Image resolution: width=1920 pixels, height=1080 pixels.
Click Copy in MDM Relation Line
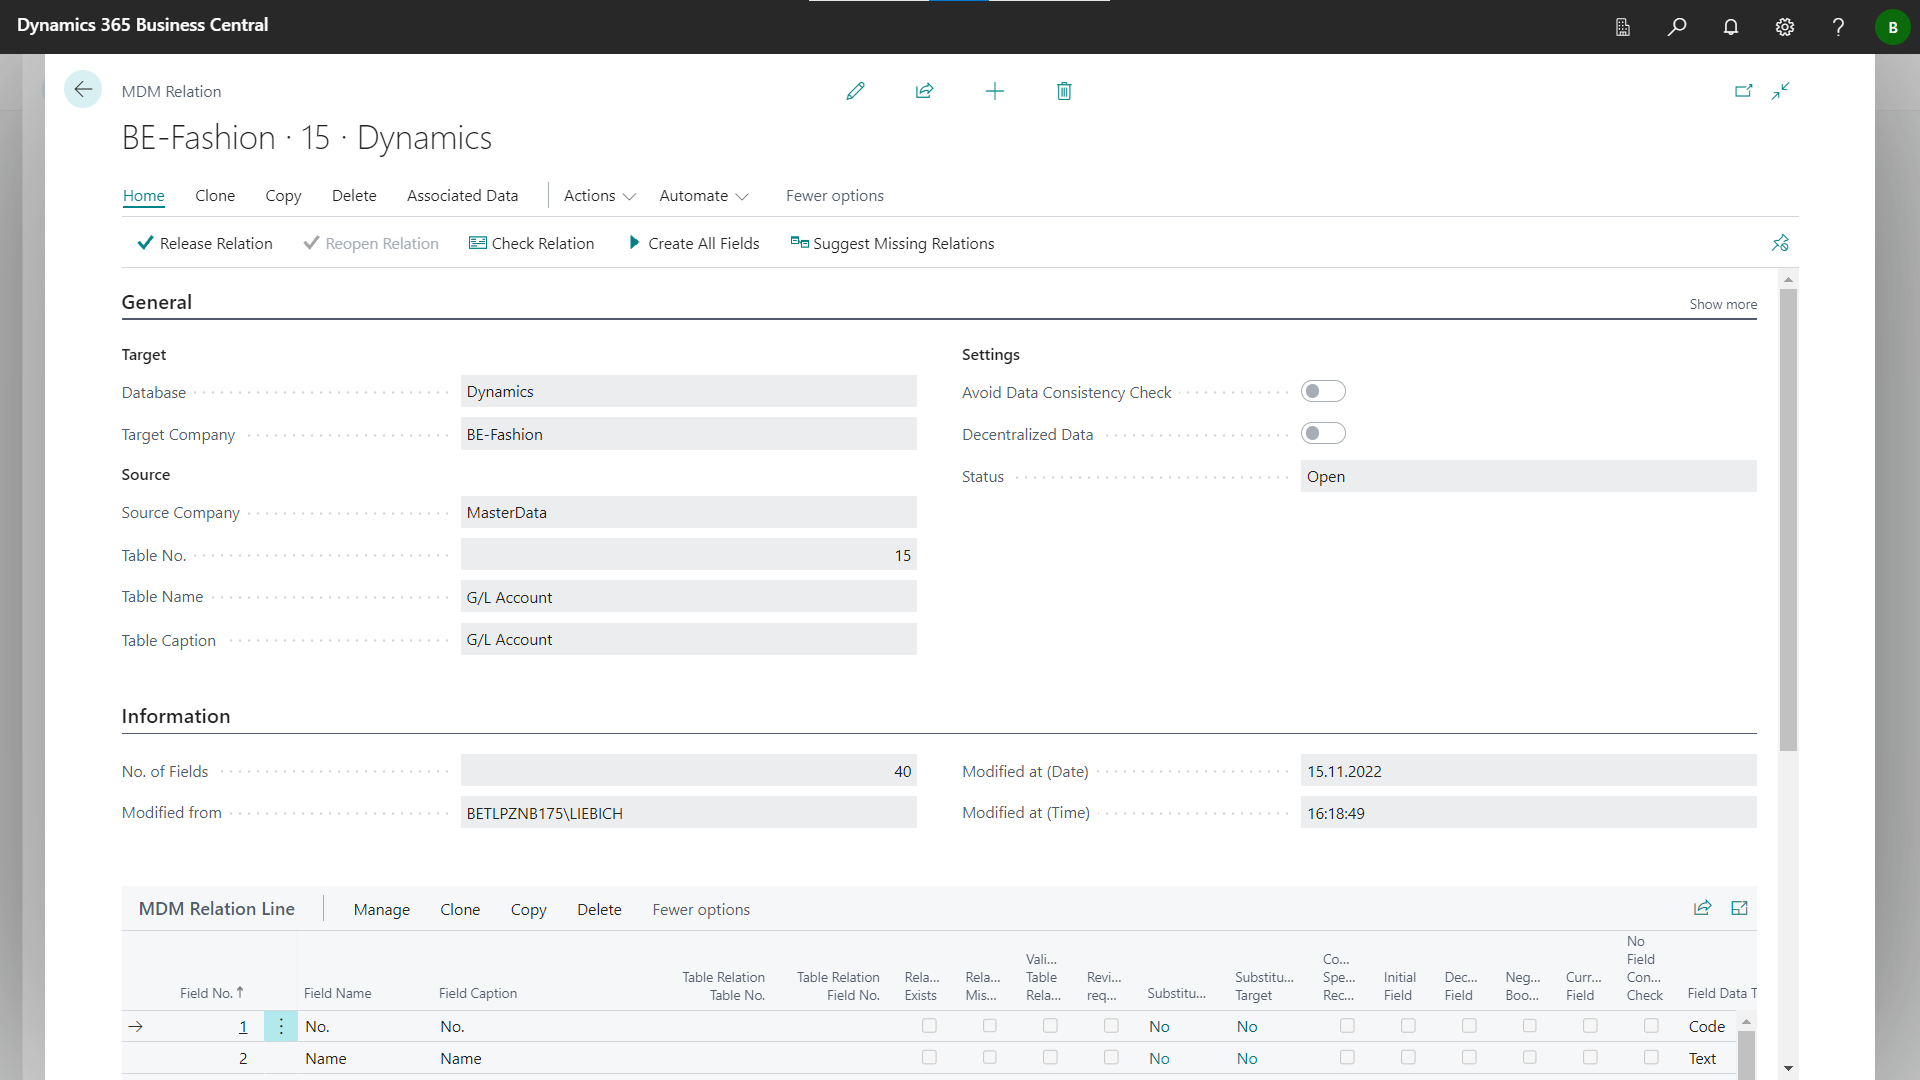528,910
